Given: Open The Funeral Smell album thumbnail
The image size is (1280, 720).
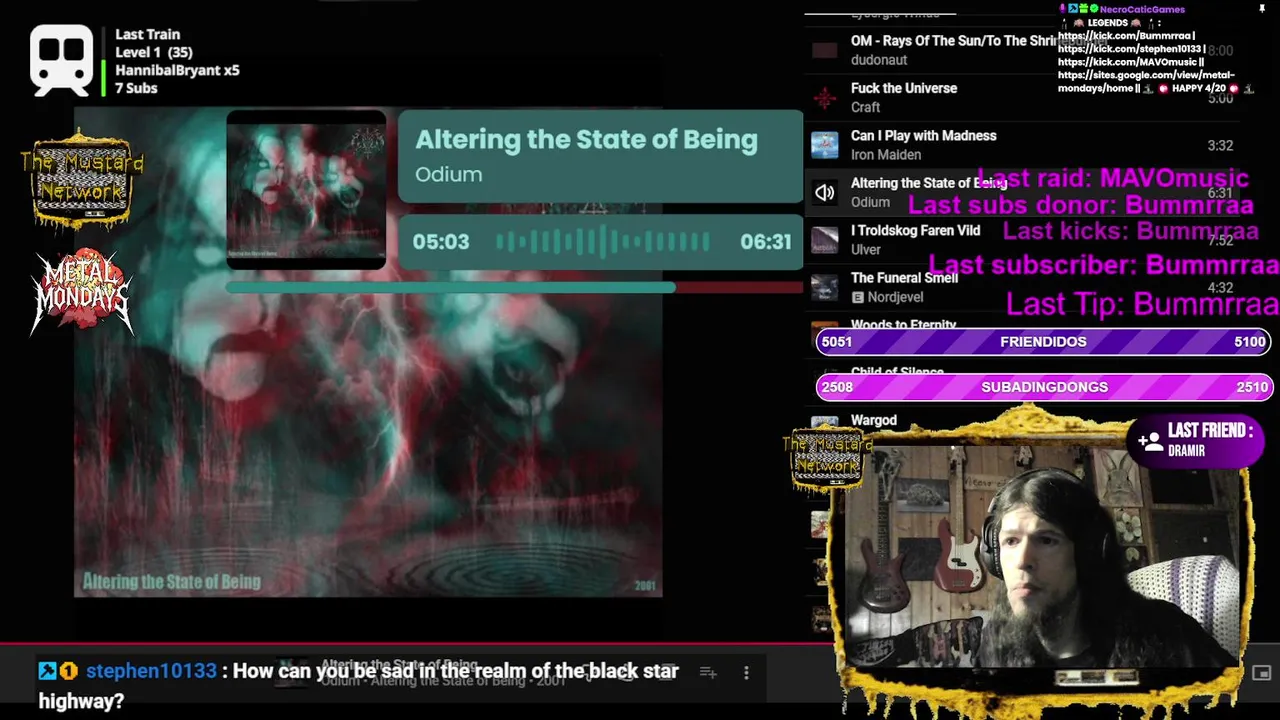Looking at the screenshot, I should pos(824,287).
